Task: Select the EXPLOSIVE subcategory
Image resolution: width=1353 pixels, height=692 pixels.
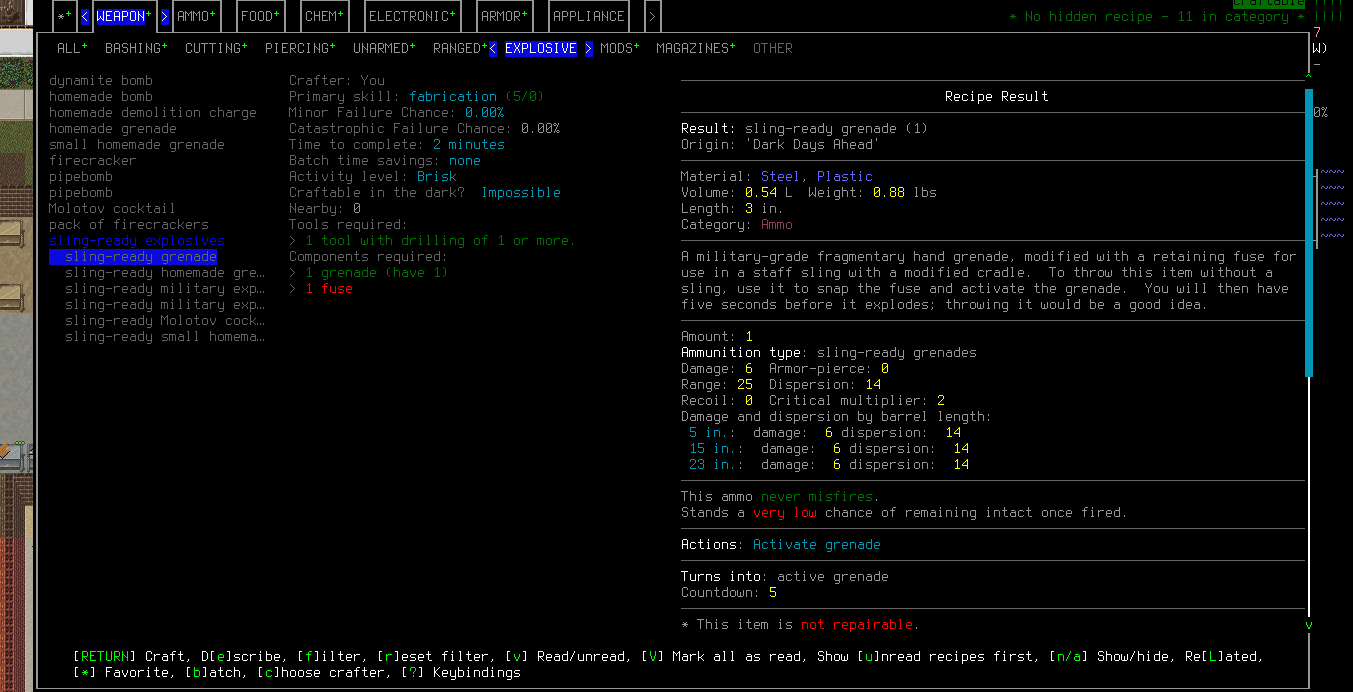Action: pos(541,48)
